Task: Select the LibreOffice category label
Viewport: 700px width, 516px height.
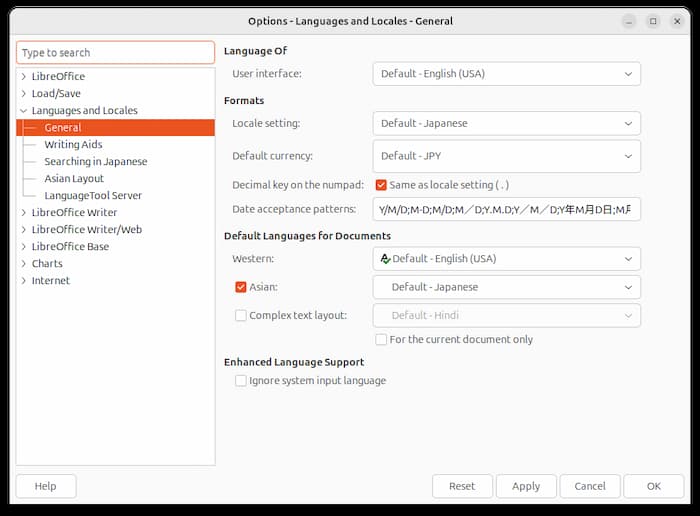Action: (58, 76)
